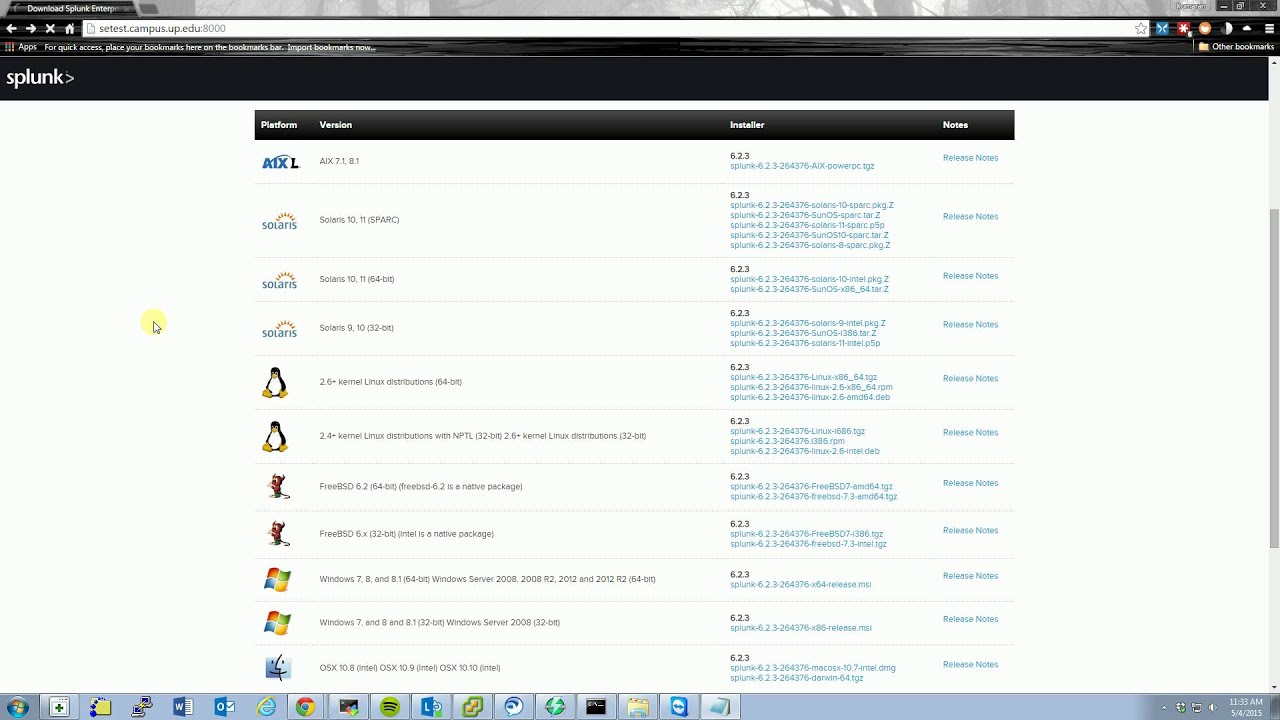Download splunk-6.2.3-264376-x64-release.msi installer

coord(800,584)
